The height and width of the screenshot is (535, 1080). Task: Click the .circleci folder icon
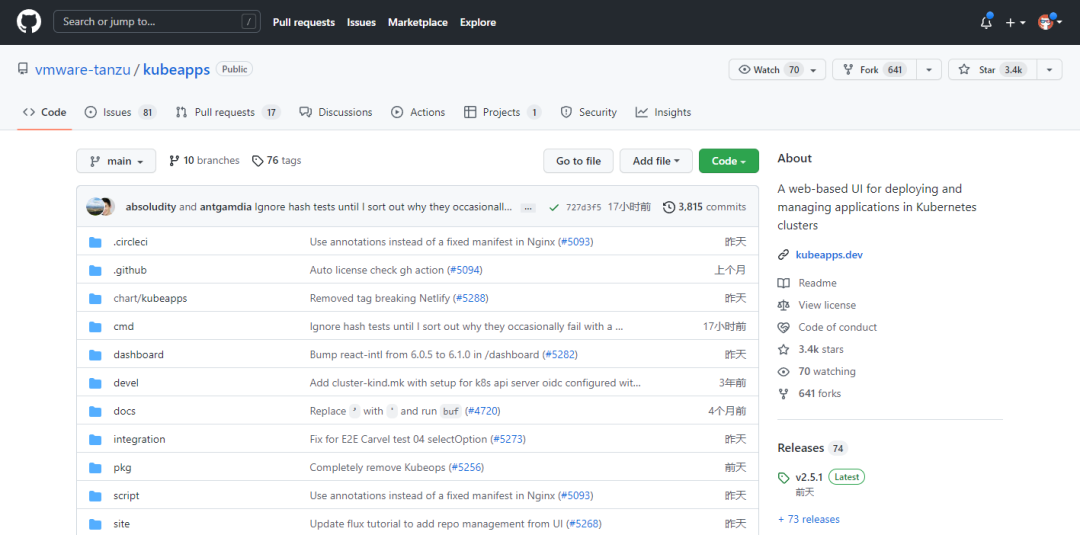coord(95,242)
